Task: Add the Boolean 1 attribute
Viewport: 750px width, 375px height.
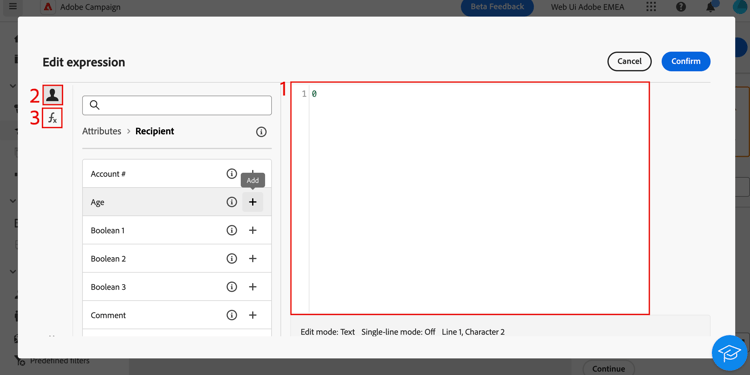Action: (253, 231)
